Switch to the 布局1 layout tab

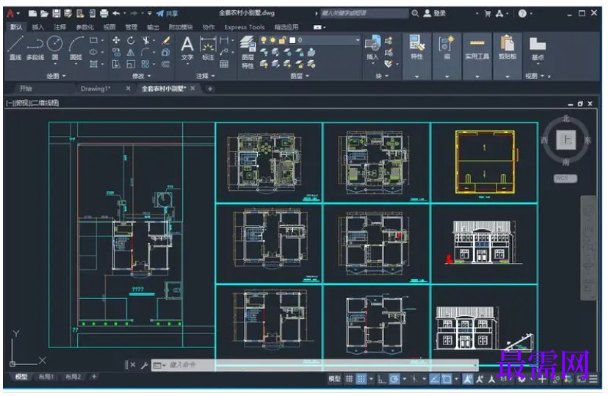pos(46,377)
